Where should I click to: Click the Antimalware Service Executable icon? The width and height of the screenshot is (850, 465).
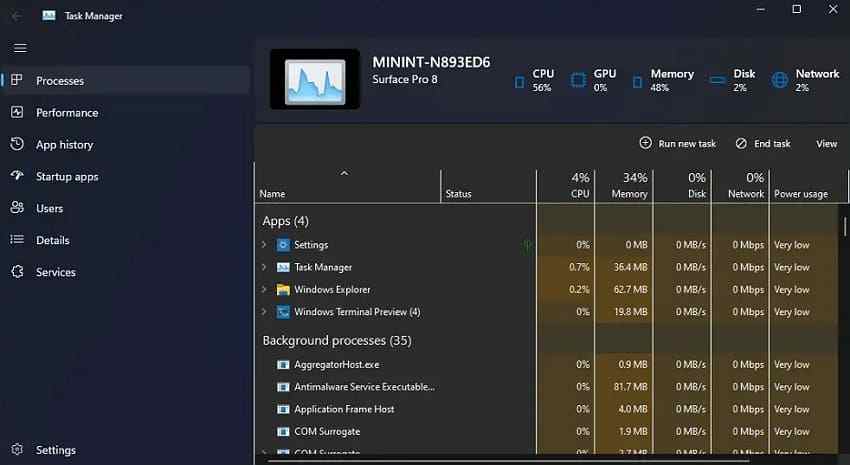click(283, 387)
